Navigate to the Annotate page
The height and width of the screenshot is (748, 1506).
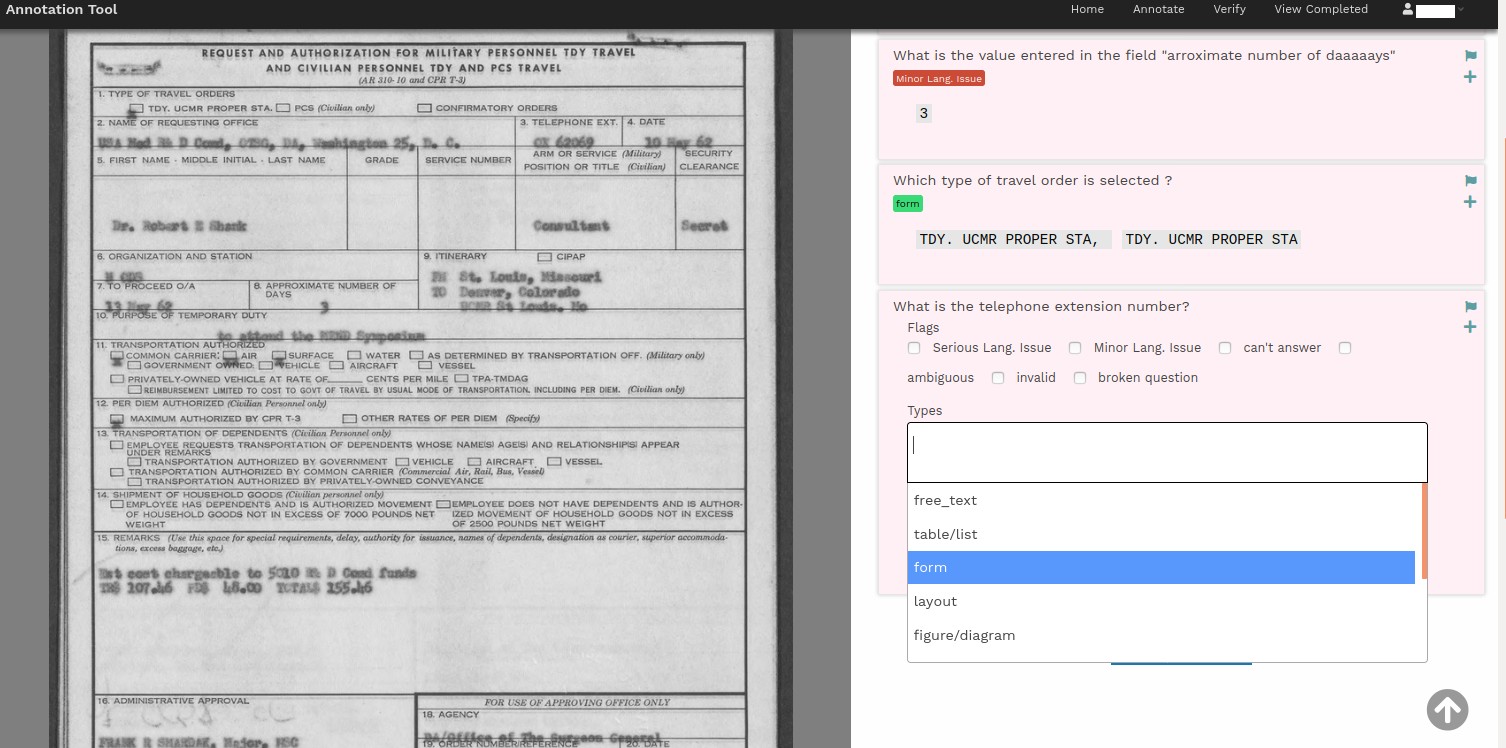pyautogui.click(x=1158, y=9)
